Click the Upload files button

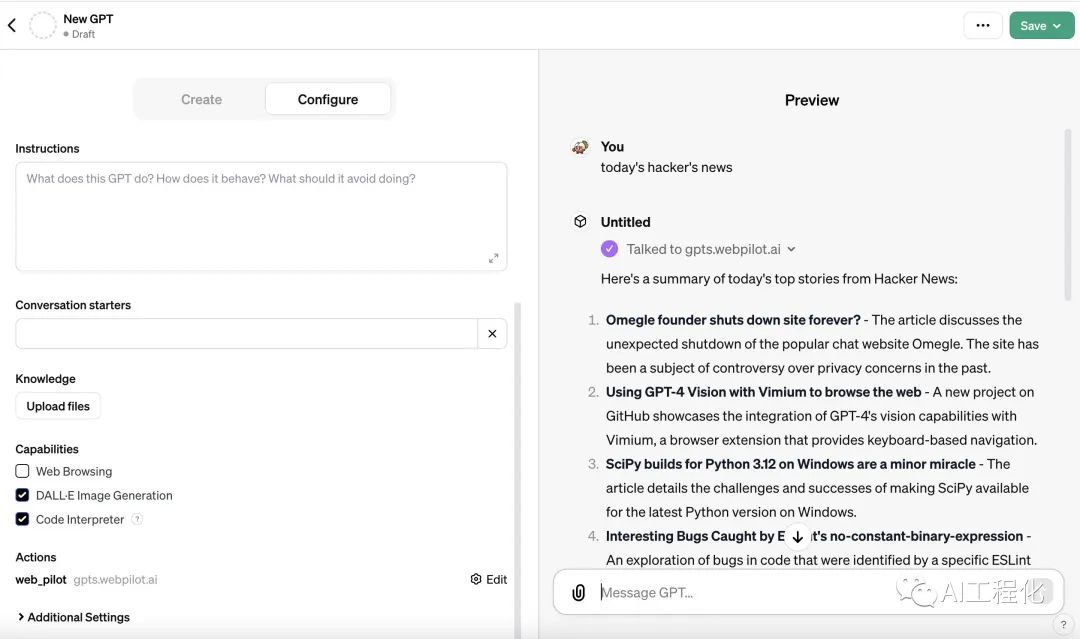(58, 406)
